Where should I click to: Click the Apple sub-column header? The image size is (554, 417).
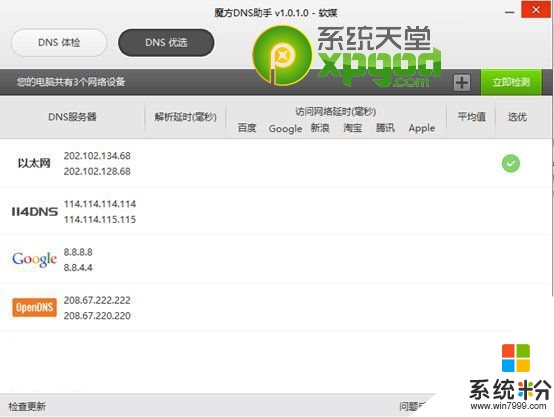[x=422, y=128]
